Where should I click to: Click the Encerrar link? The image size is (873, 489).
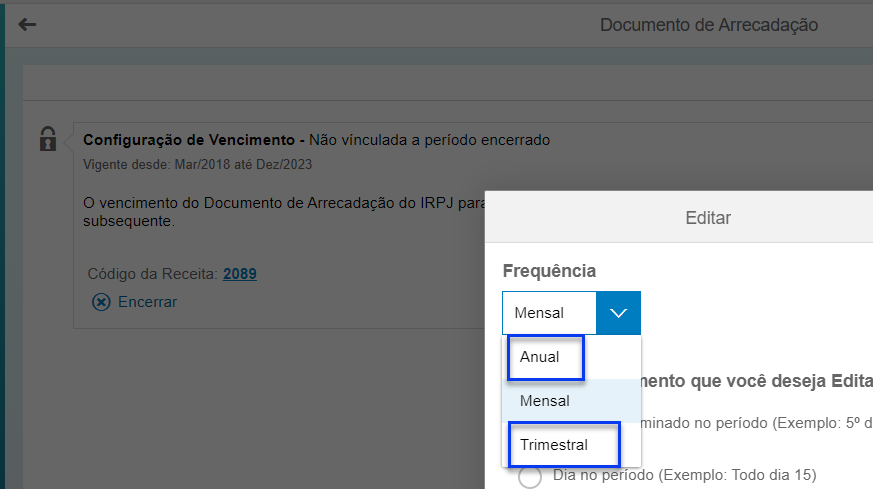pyautogui.click(x=148, y=302)
